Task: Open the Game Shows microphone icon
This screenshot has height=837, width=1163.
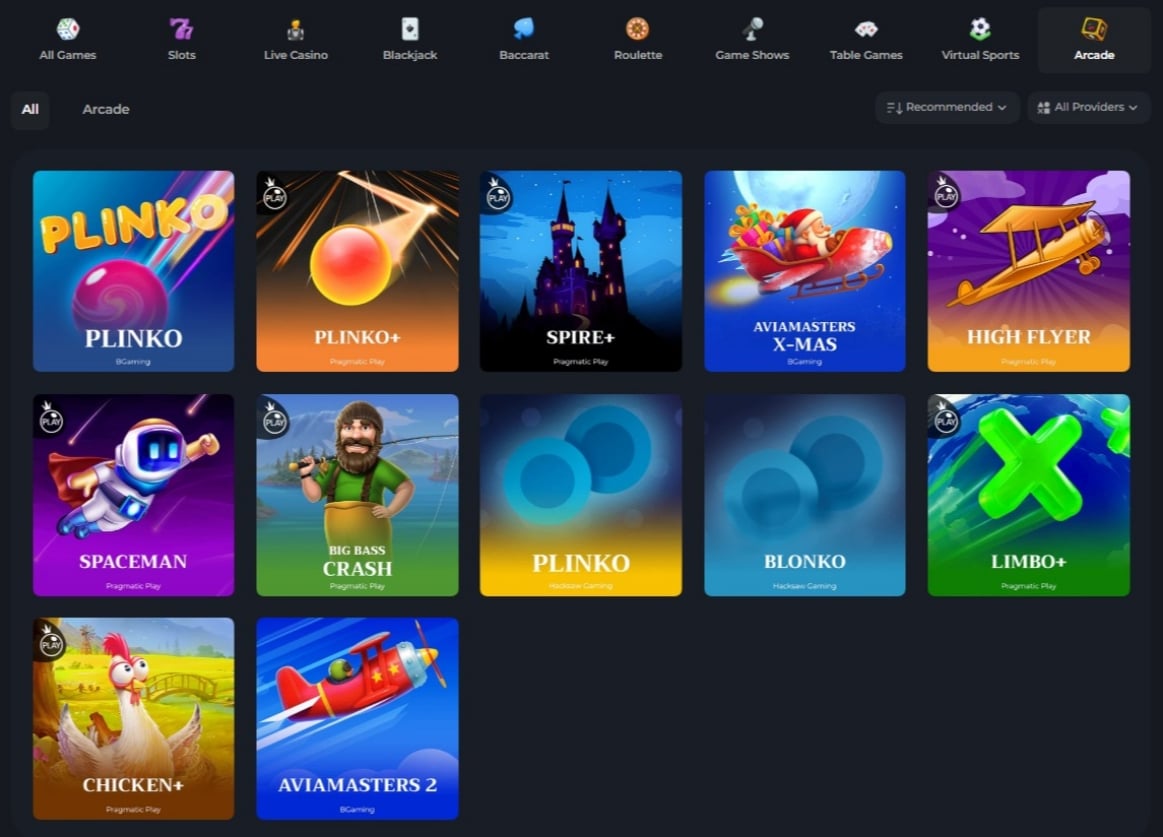Action: click(752, 29)
